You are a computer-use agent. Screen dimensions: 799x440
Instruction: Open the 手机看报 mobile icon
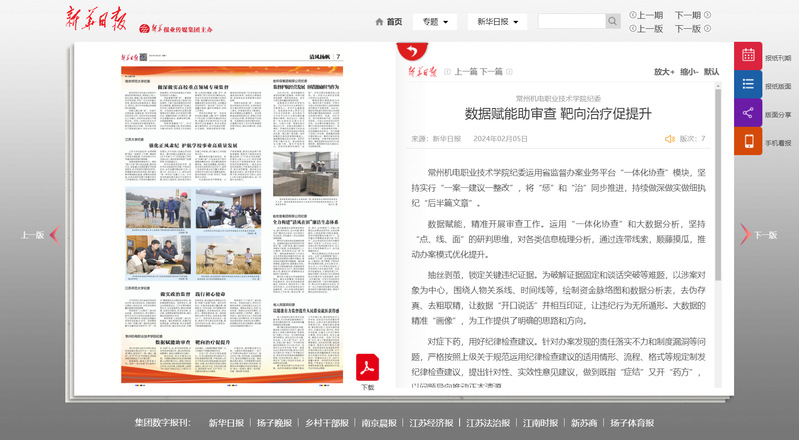coord(748,142)
